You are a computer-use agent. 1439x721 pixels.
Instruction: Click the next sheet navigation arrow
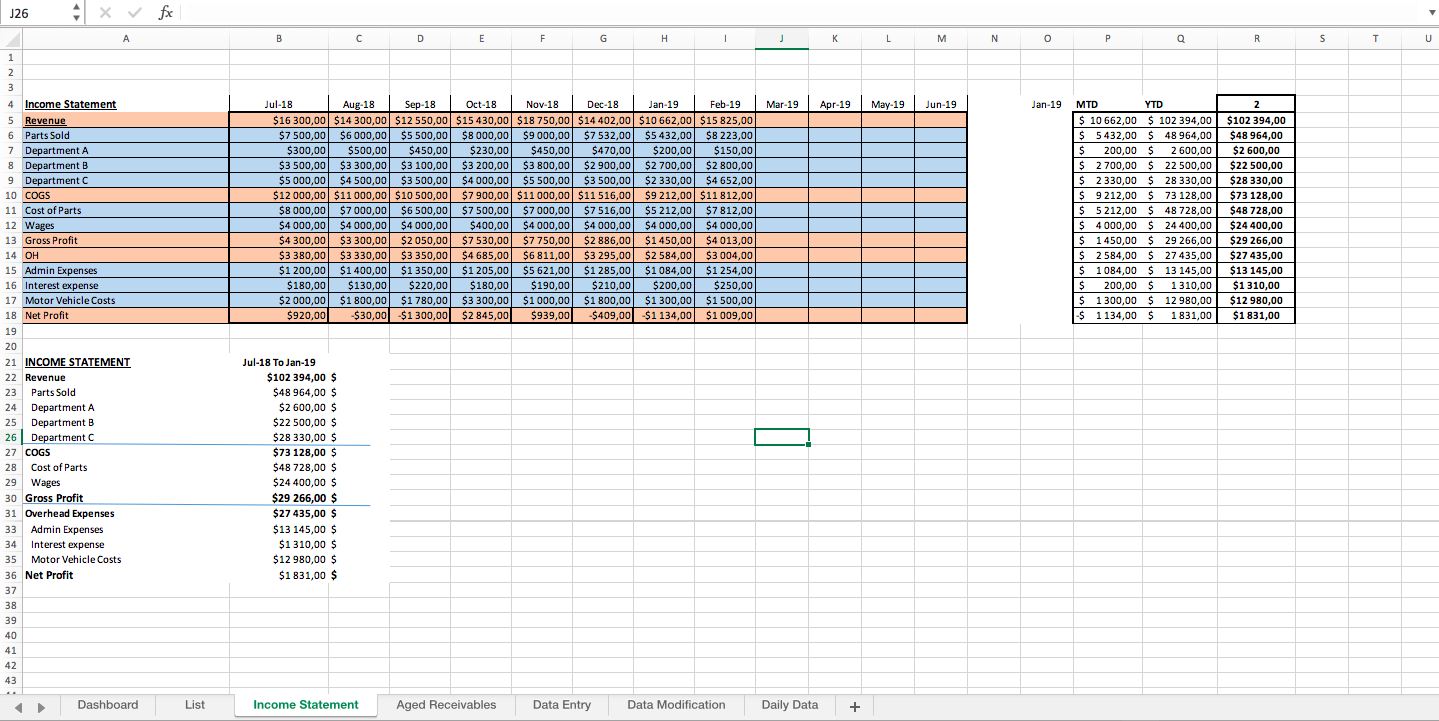(x=42, y=706)
